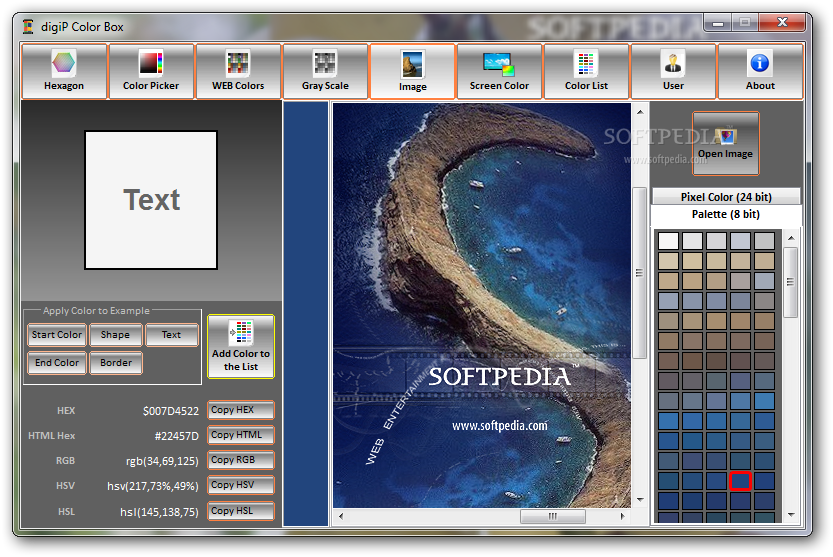
Task: Apply color to Shape
Action: point(115,335)
